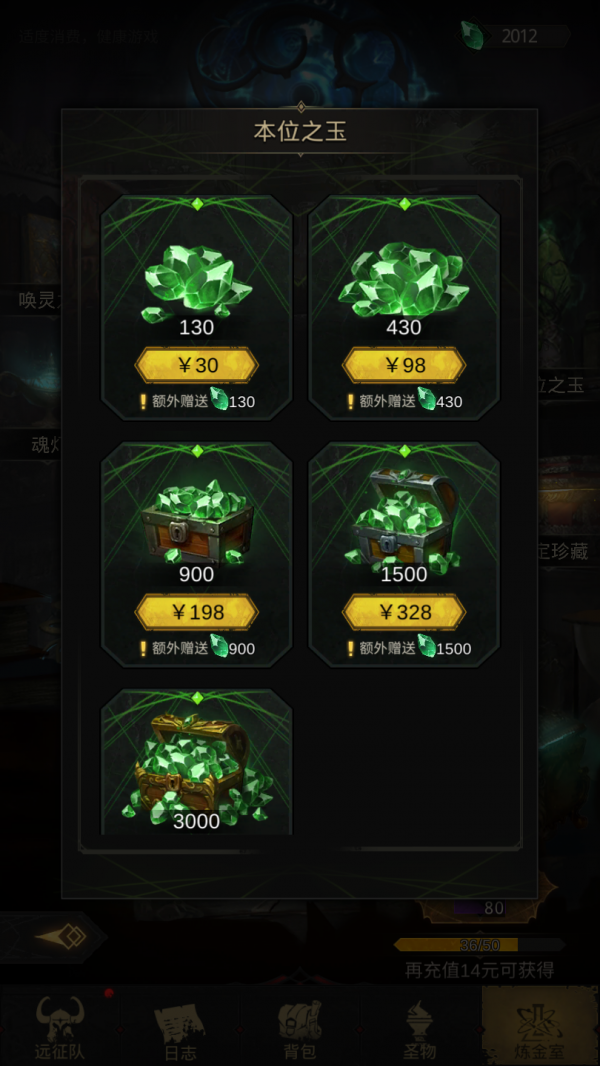Choose the 3000 gems golden chest icon
Image resolution: width=600 pixels, height=1066 pixels.
coord(197,768)
